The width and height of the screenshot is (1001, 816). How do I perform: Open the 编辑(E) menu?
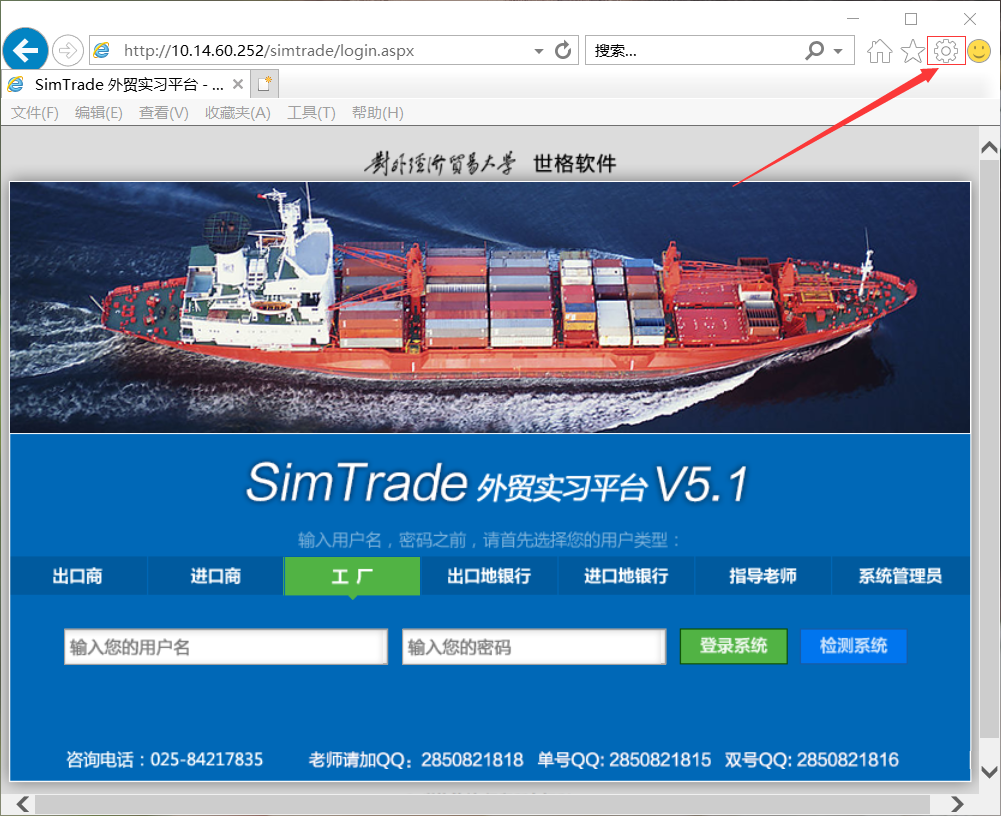[98, 113]
